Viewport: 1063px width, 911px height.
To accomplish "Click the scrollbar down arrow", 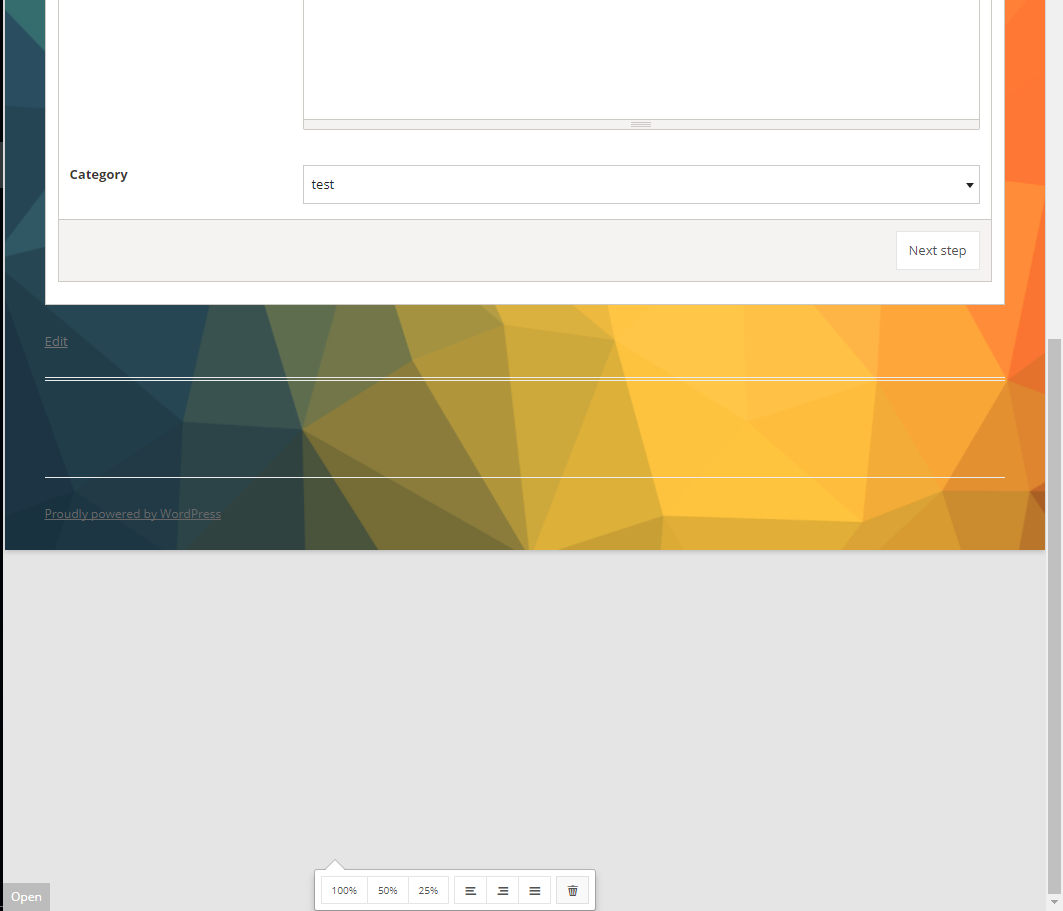I will [x=1054, y=902].
